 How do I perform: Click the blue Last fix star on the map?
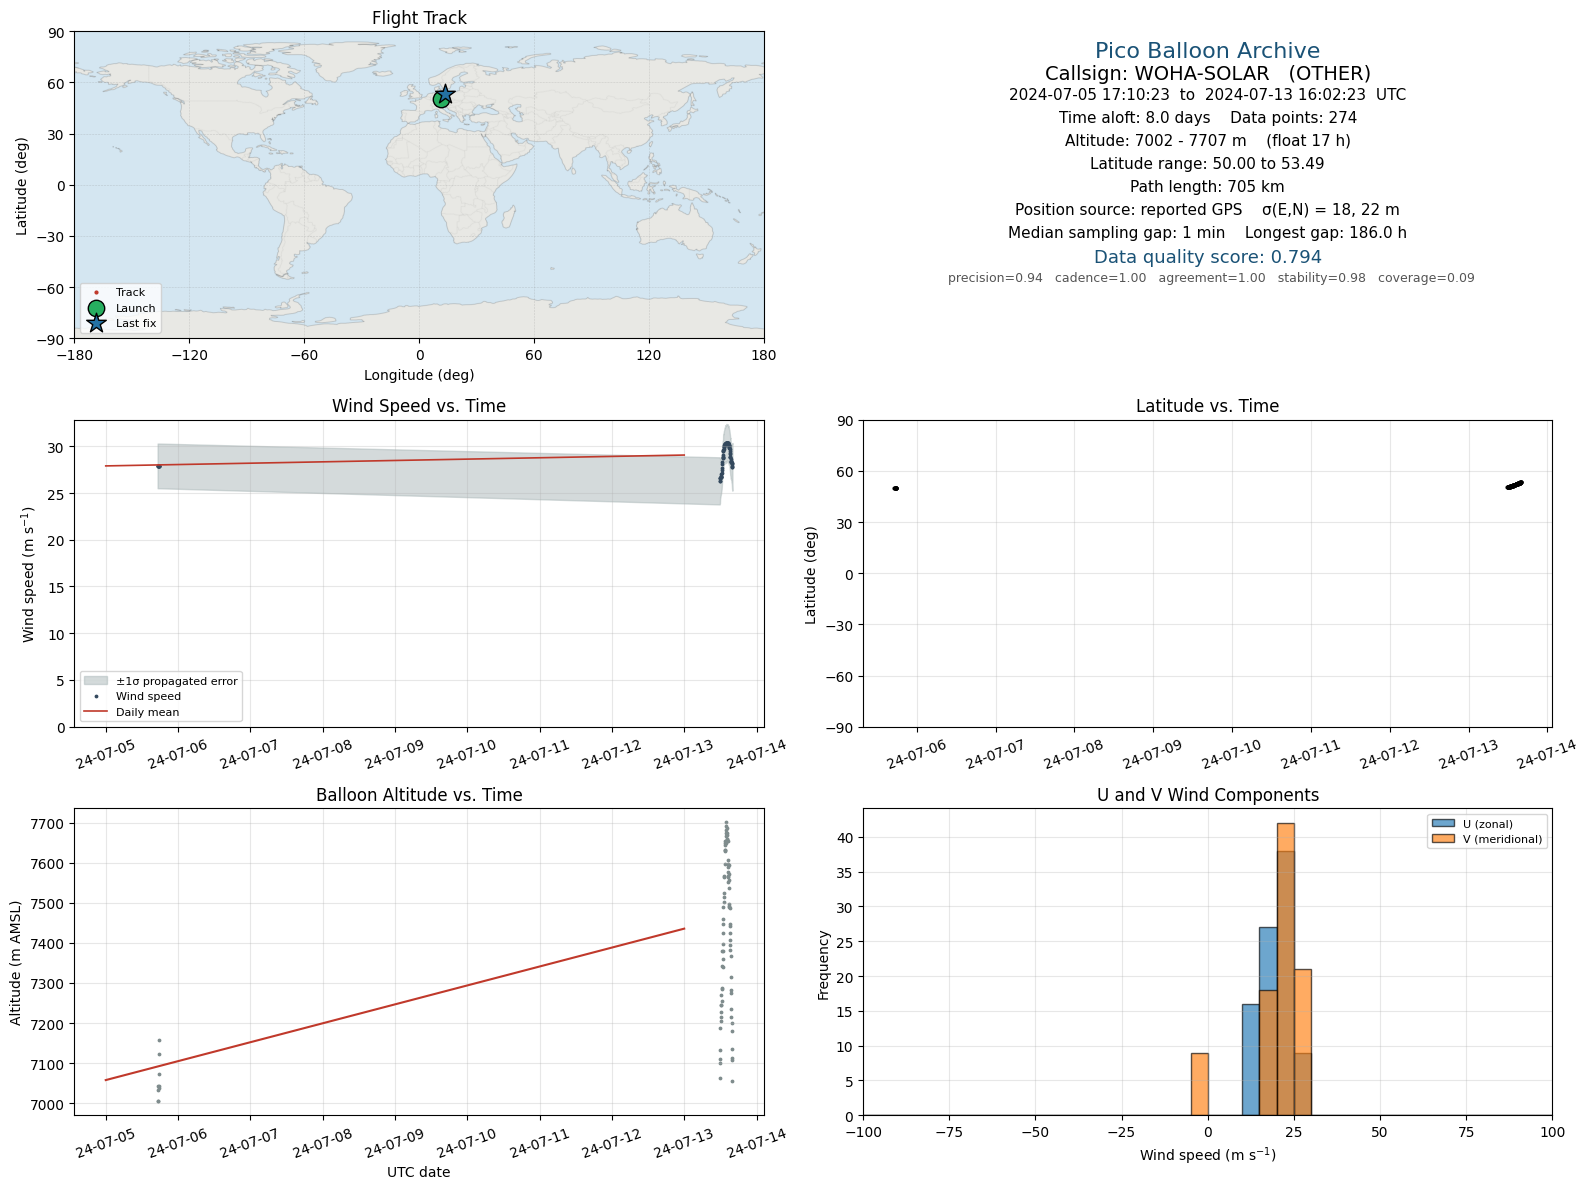445,94
